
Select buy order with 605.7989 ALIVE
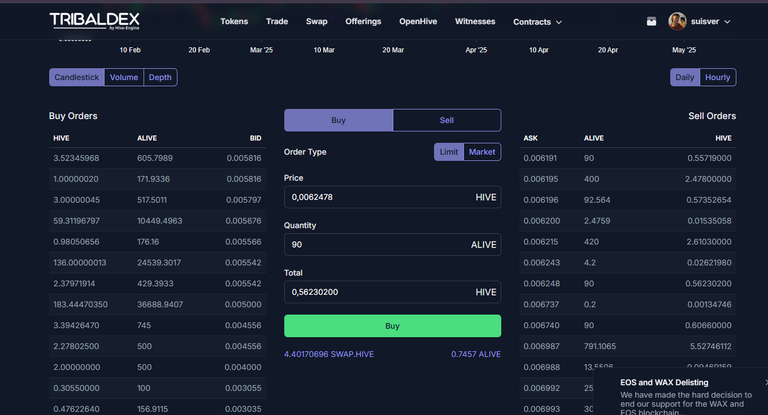click(x=157, y=158)
